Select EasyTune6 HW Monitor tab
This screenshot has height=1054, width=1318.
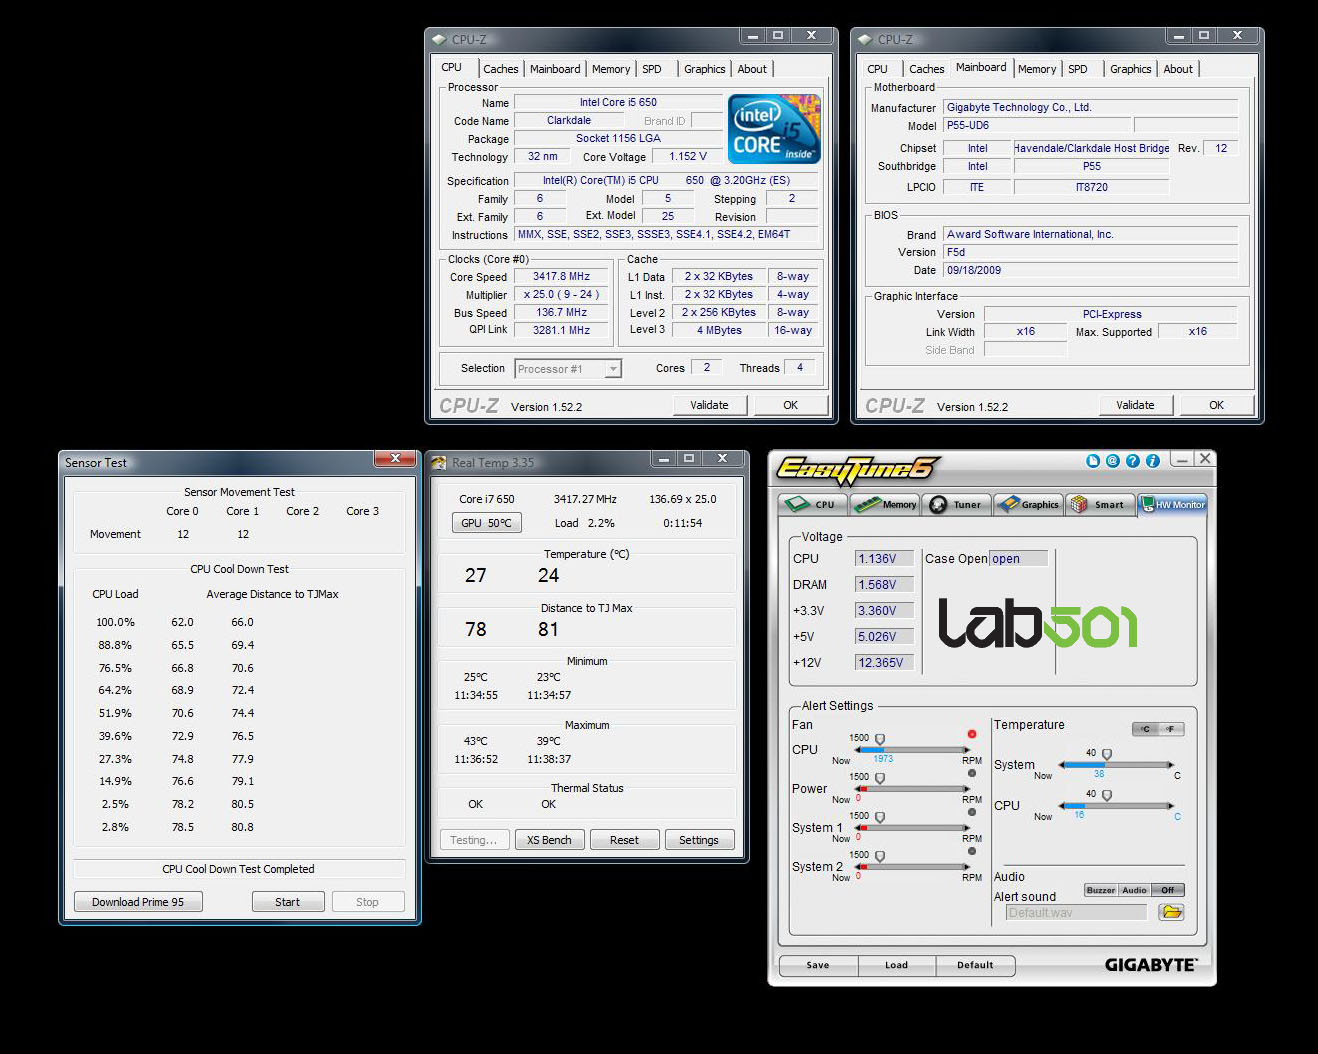(x=1173, y=504)
